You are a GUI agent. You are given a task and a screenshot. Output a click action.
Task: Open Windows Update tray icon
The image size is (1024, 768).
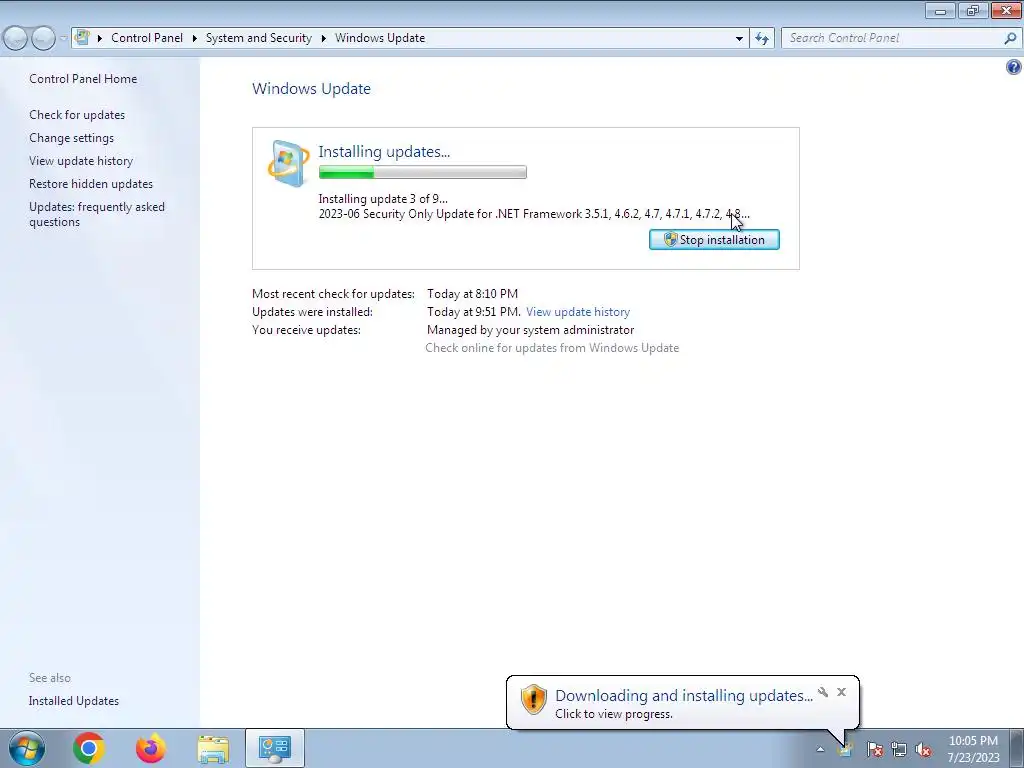tap(846, 749)
